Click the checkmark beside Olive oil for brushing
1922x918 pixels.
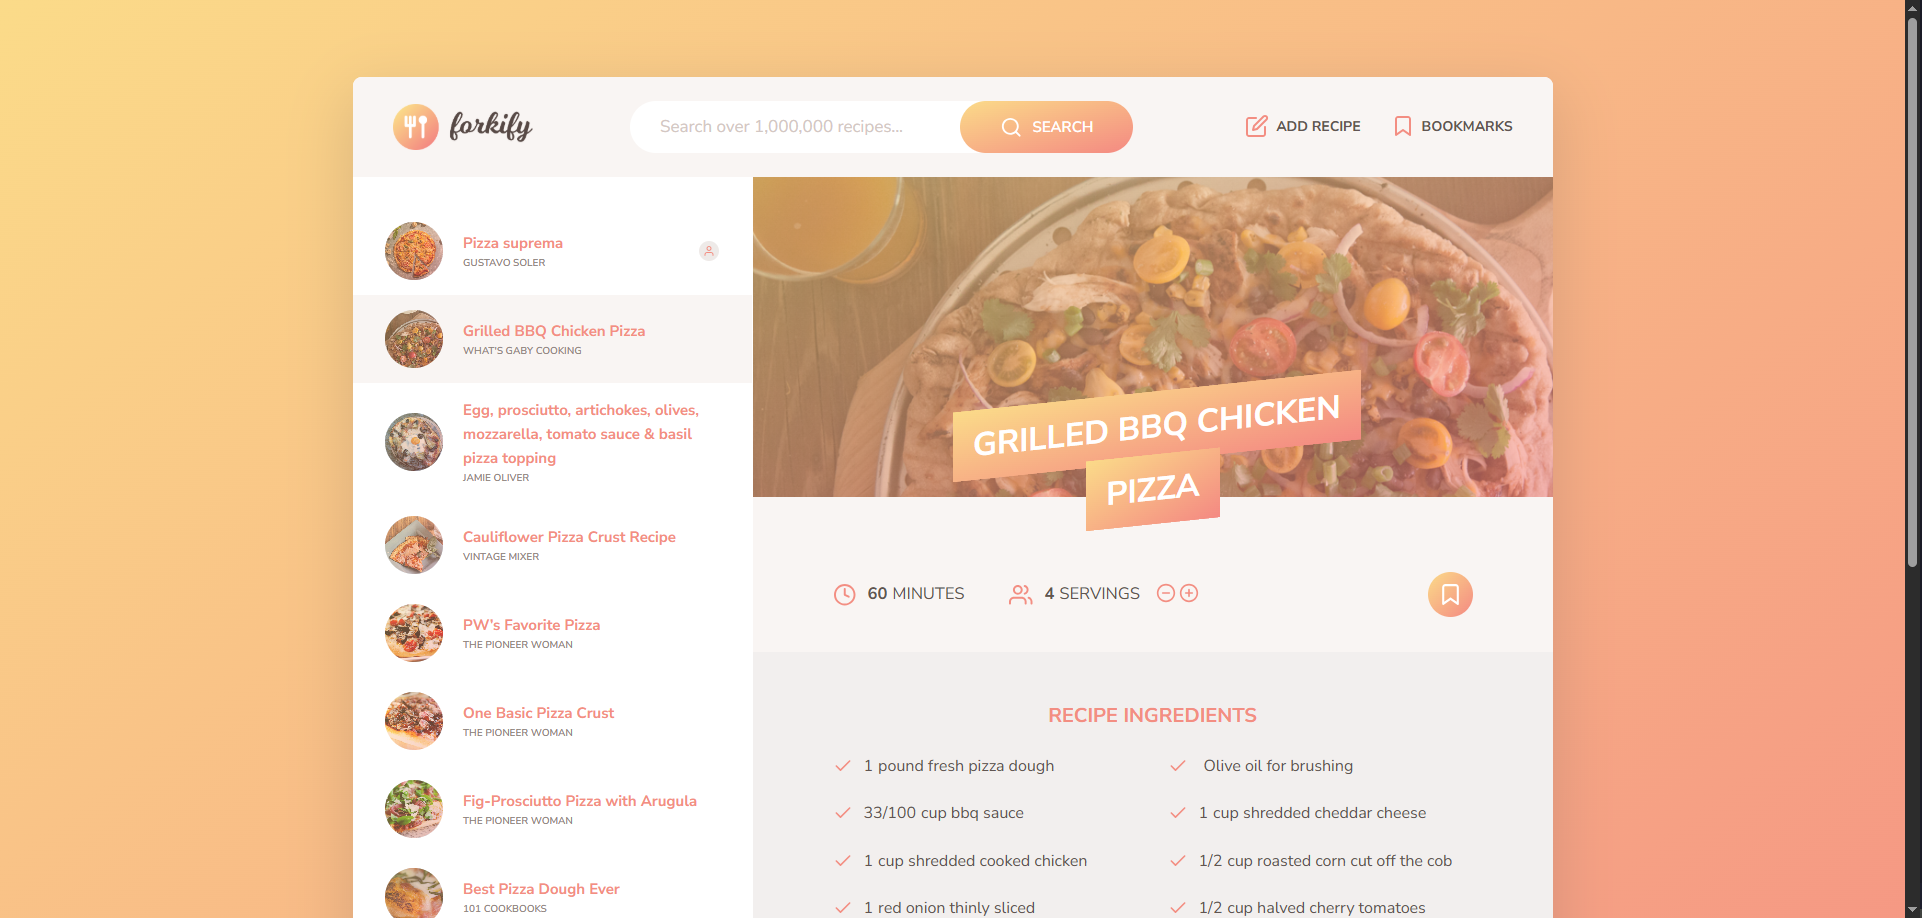1178,766
